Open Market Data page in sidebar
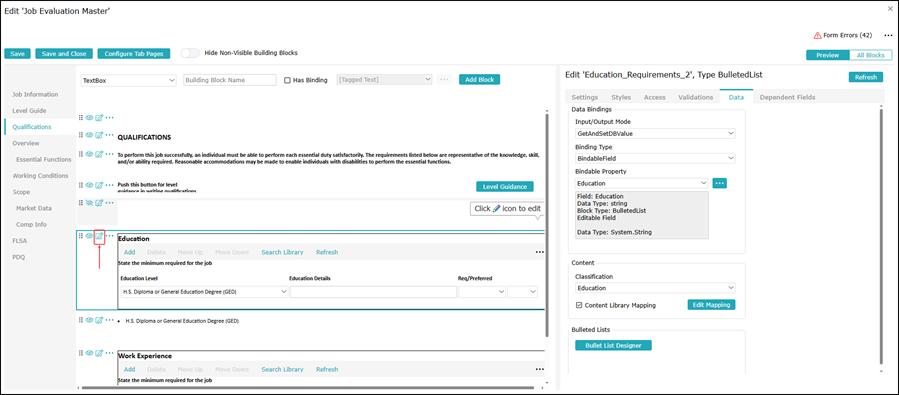The image size is (899, 395). pos(33,208)
